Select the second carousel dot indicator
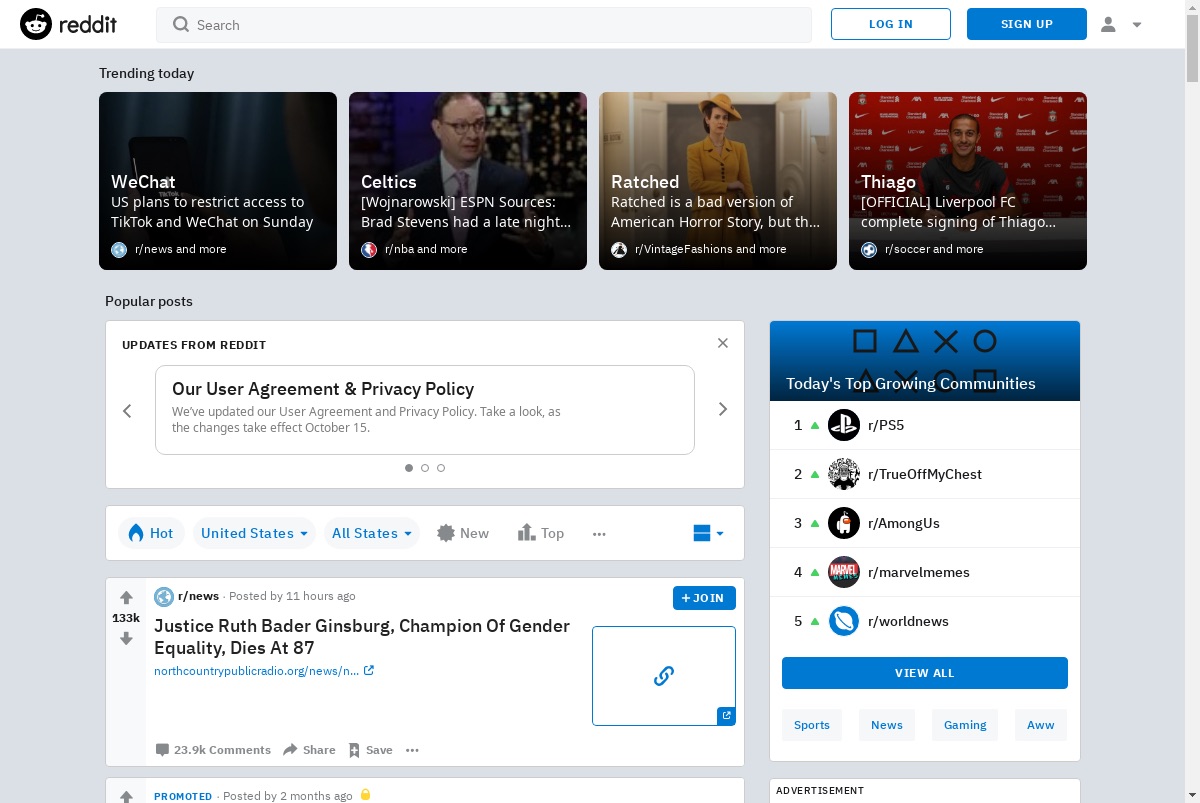 tap(425, 468)
